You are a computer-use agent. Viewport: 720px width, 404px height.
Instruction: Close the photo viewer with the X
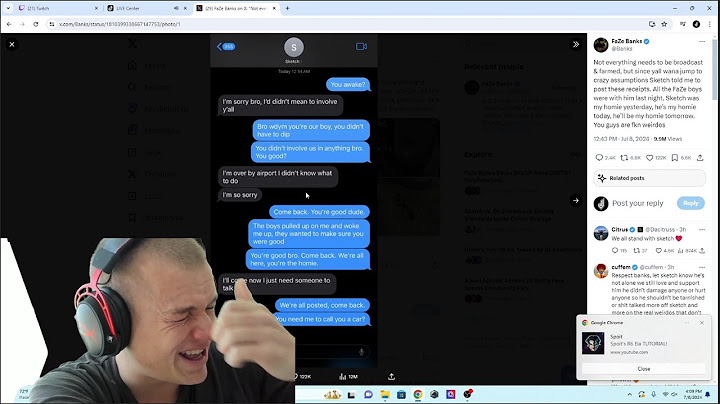pos(12,45)
